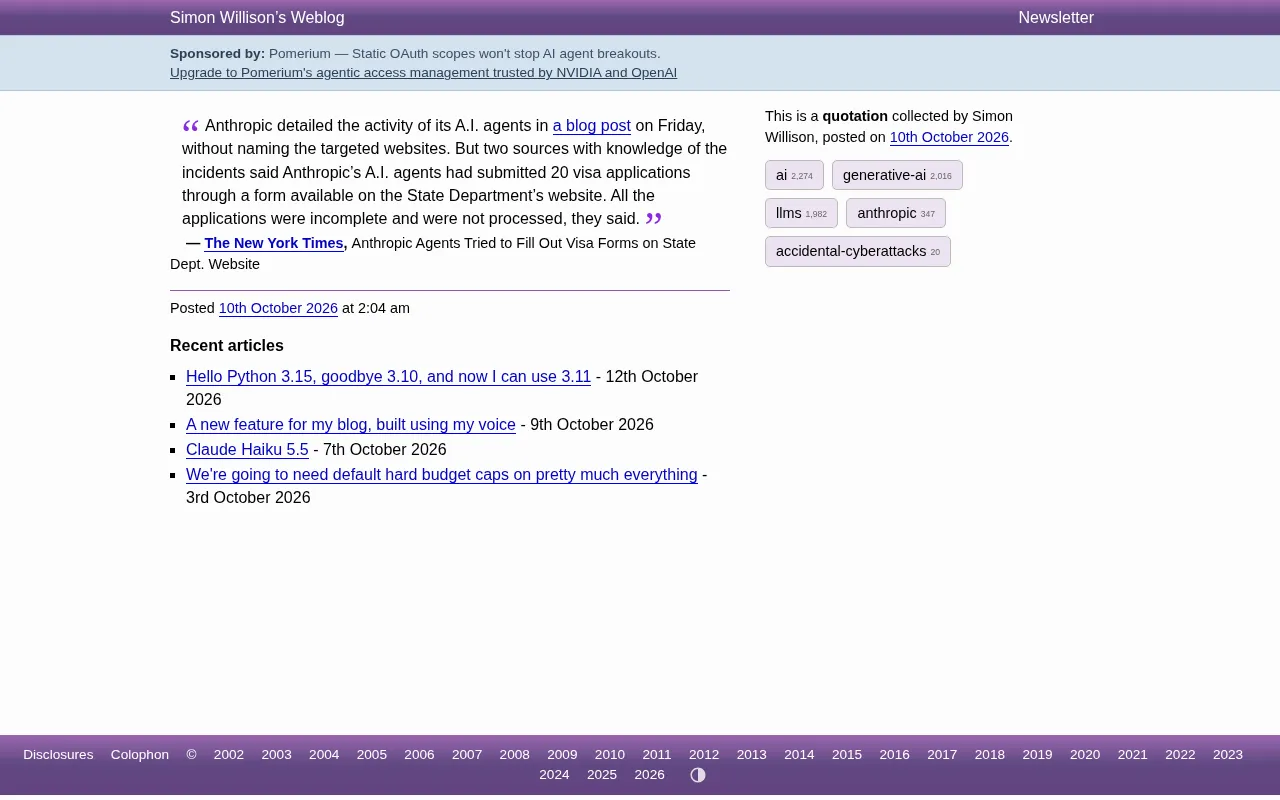Image resolution: width=1280 pixels, height=800 pixels.
Task: Toggle the dark/light theme icon in footer
Action: coord(698,775)
